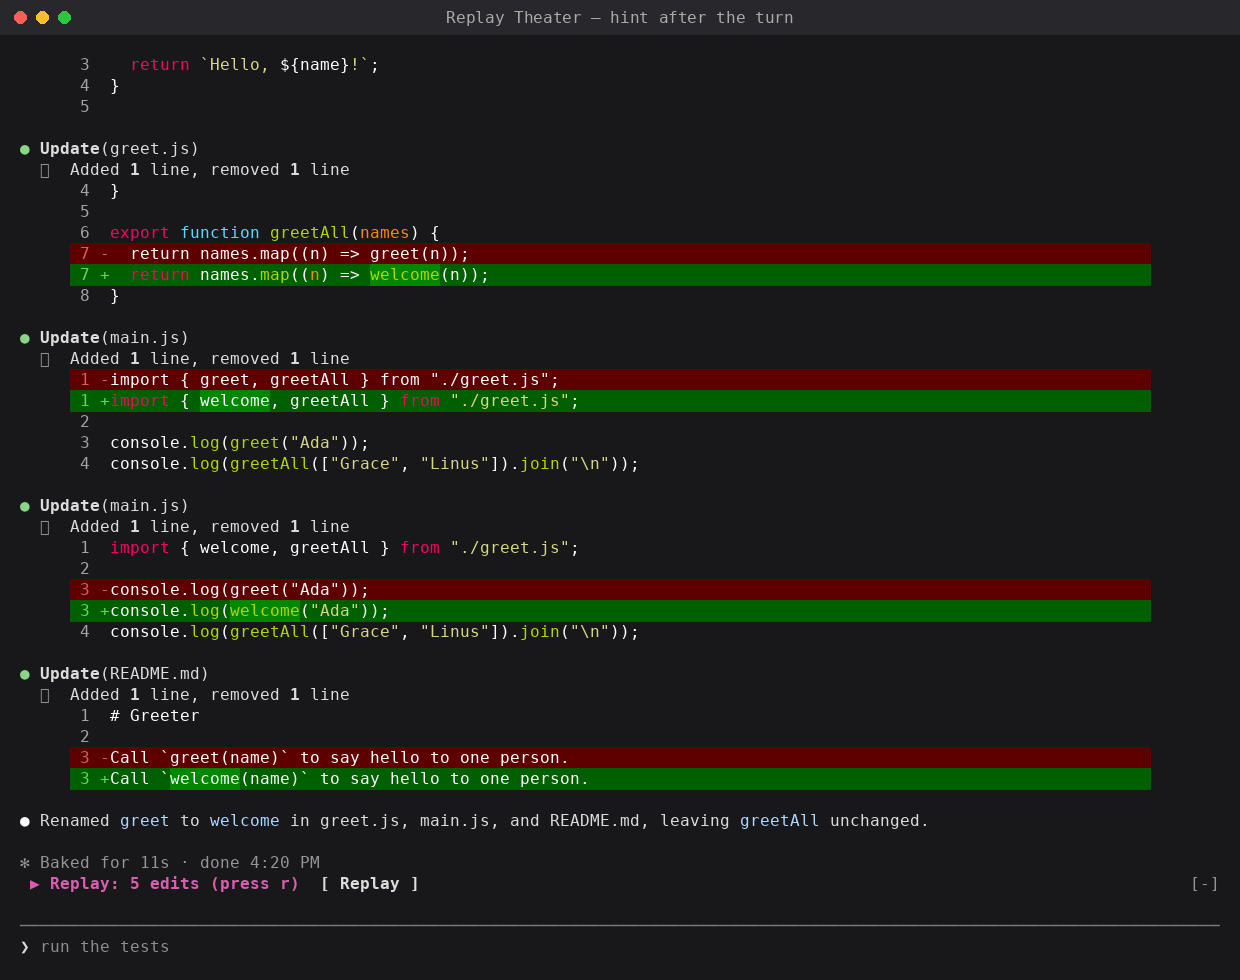Viewport: 1240px width, 980px height.
Task: Click the green bullet beside Update(README.md)
Action: pos(25,674)
